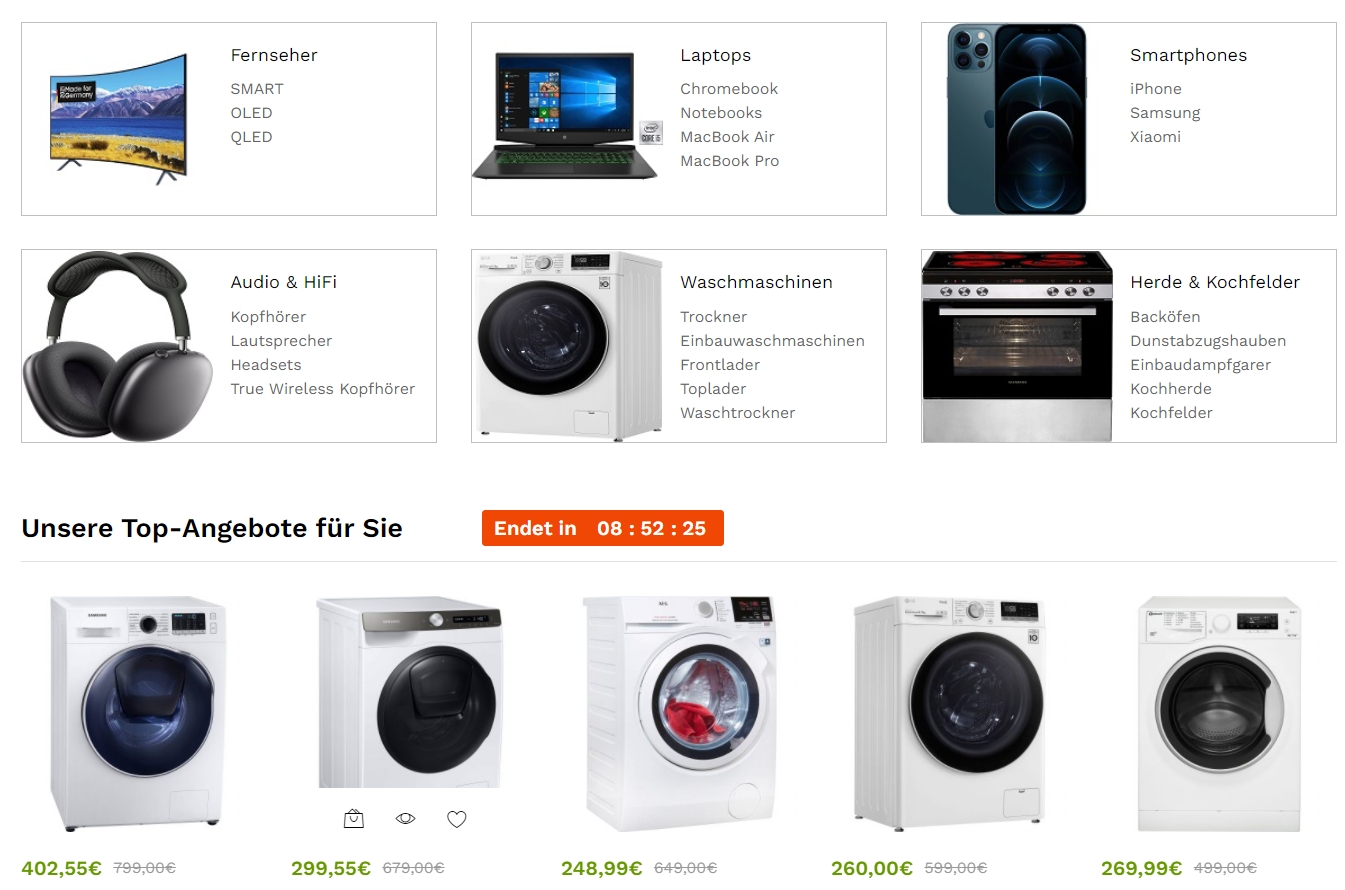Click the gaming laptop thumbnail image
Image resolution: width=1345 pixels, height=890 pixels.
pos(565,116)
